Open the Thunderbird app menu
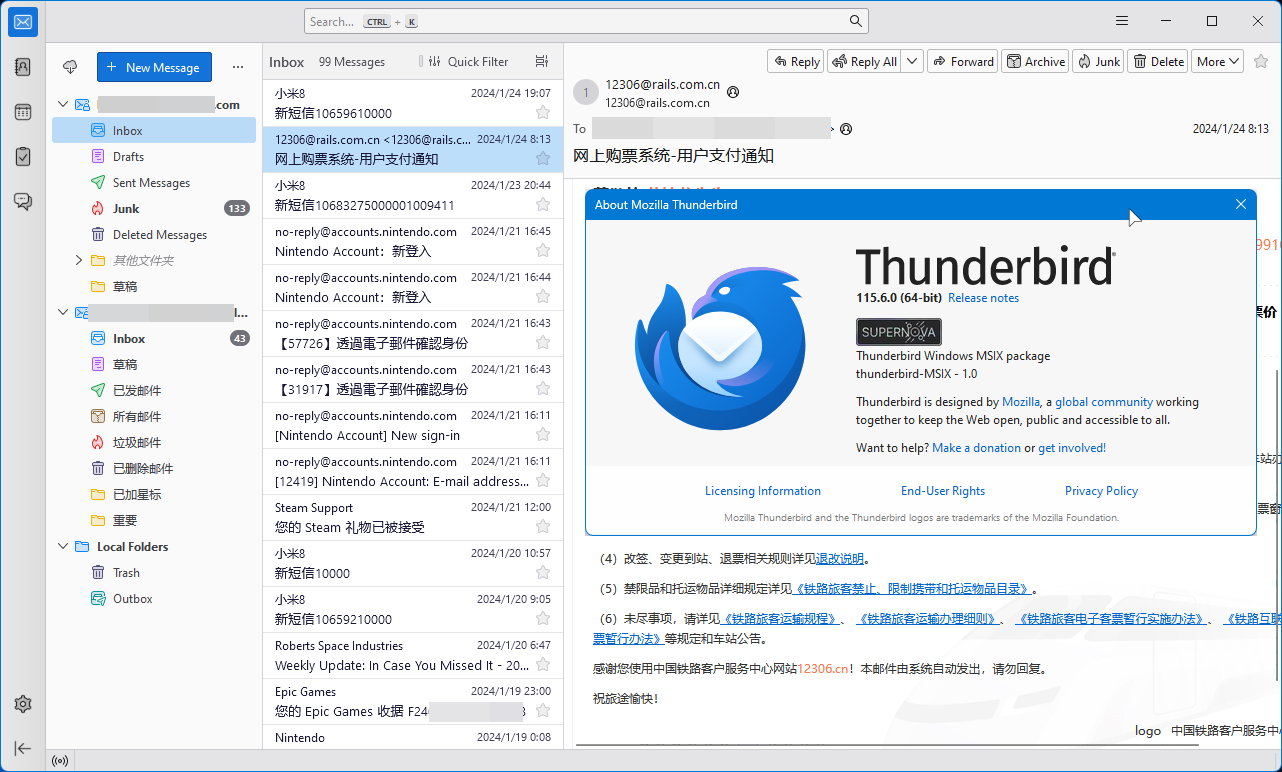The image size is (1282, 772). click(x=1122, y=21)
